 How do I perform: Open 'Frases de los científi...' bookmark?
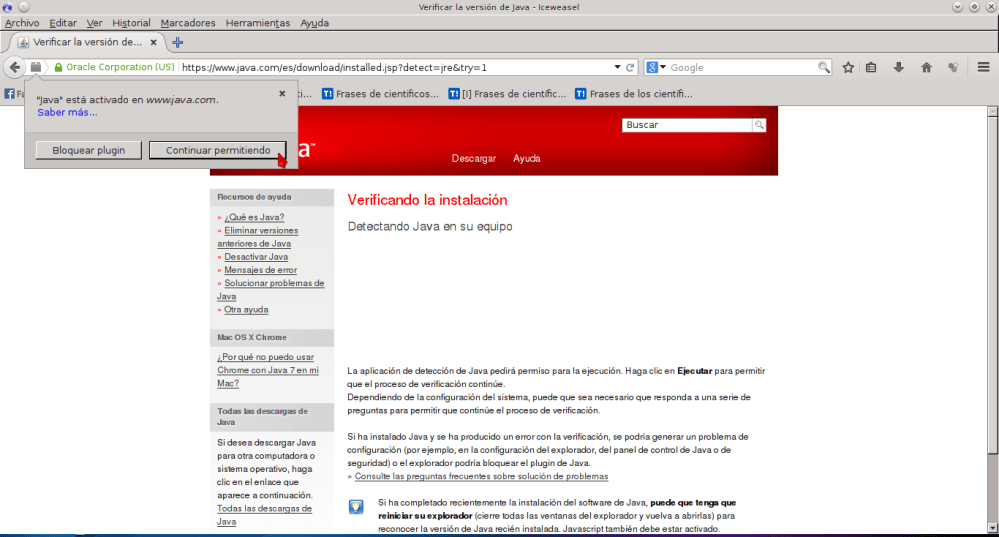(634, 94)
